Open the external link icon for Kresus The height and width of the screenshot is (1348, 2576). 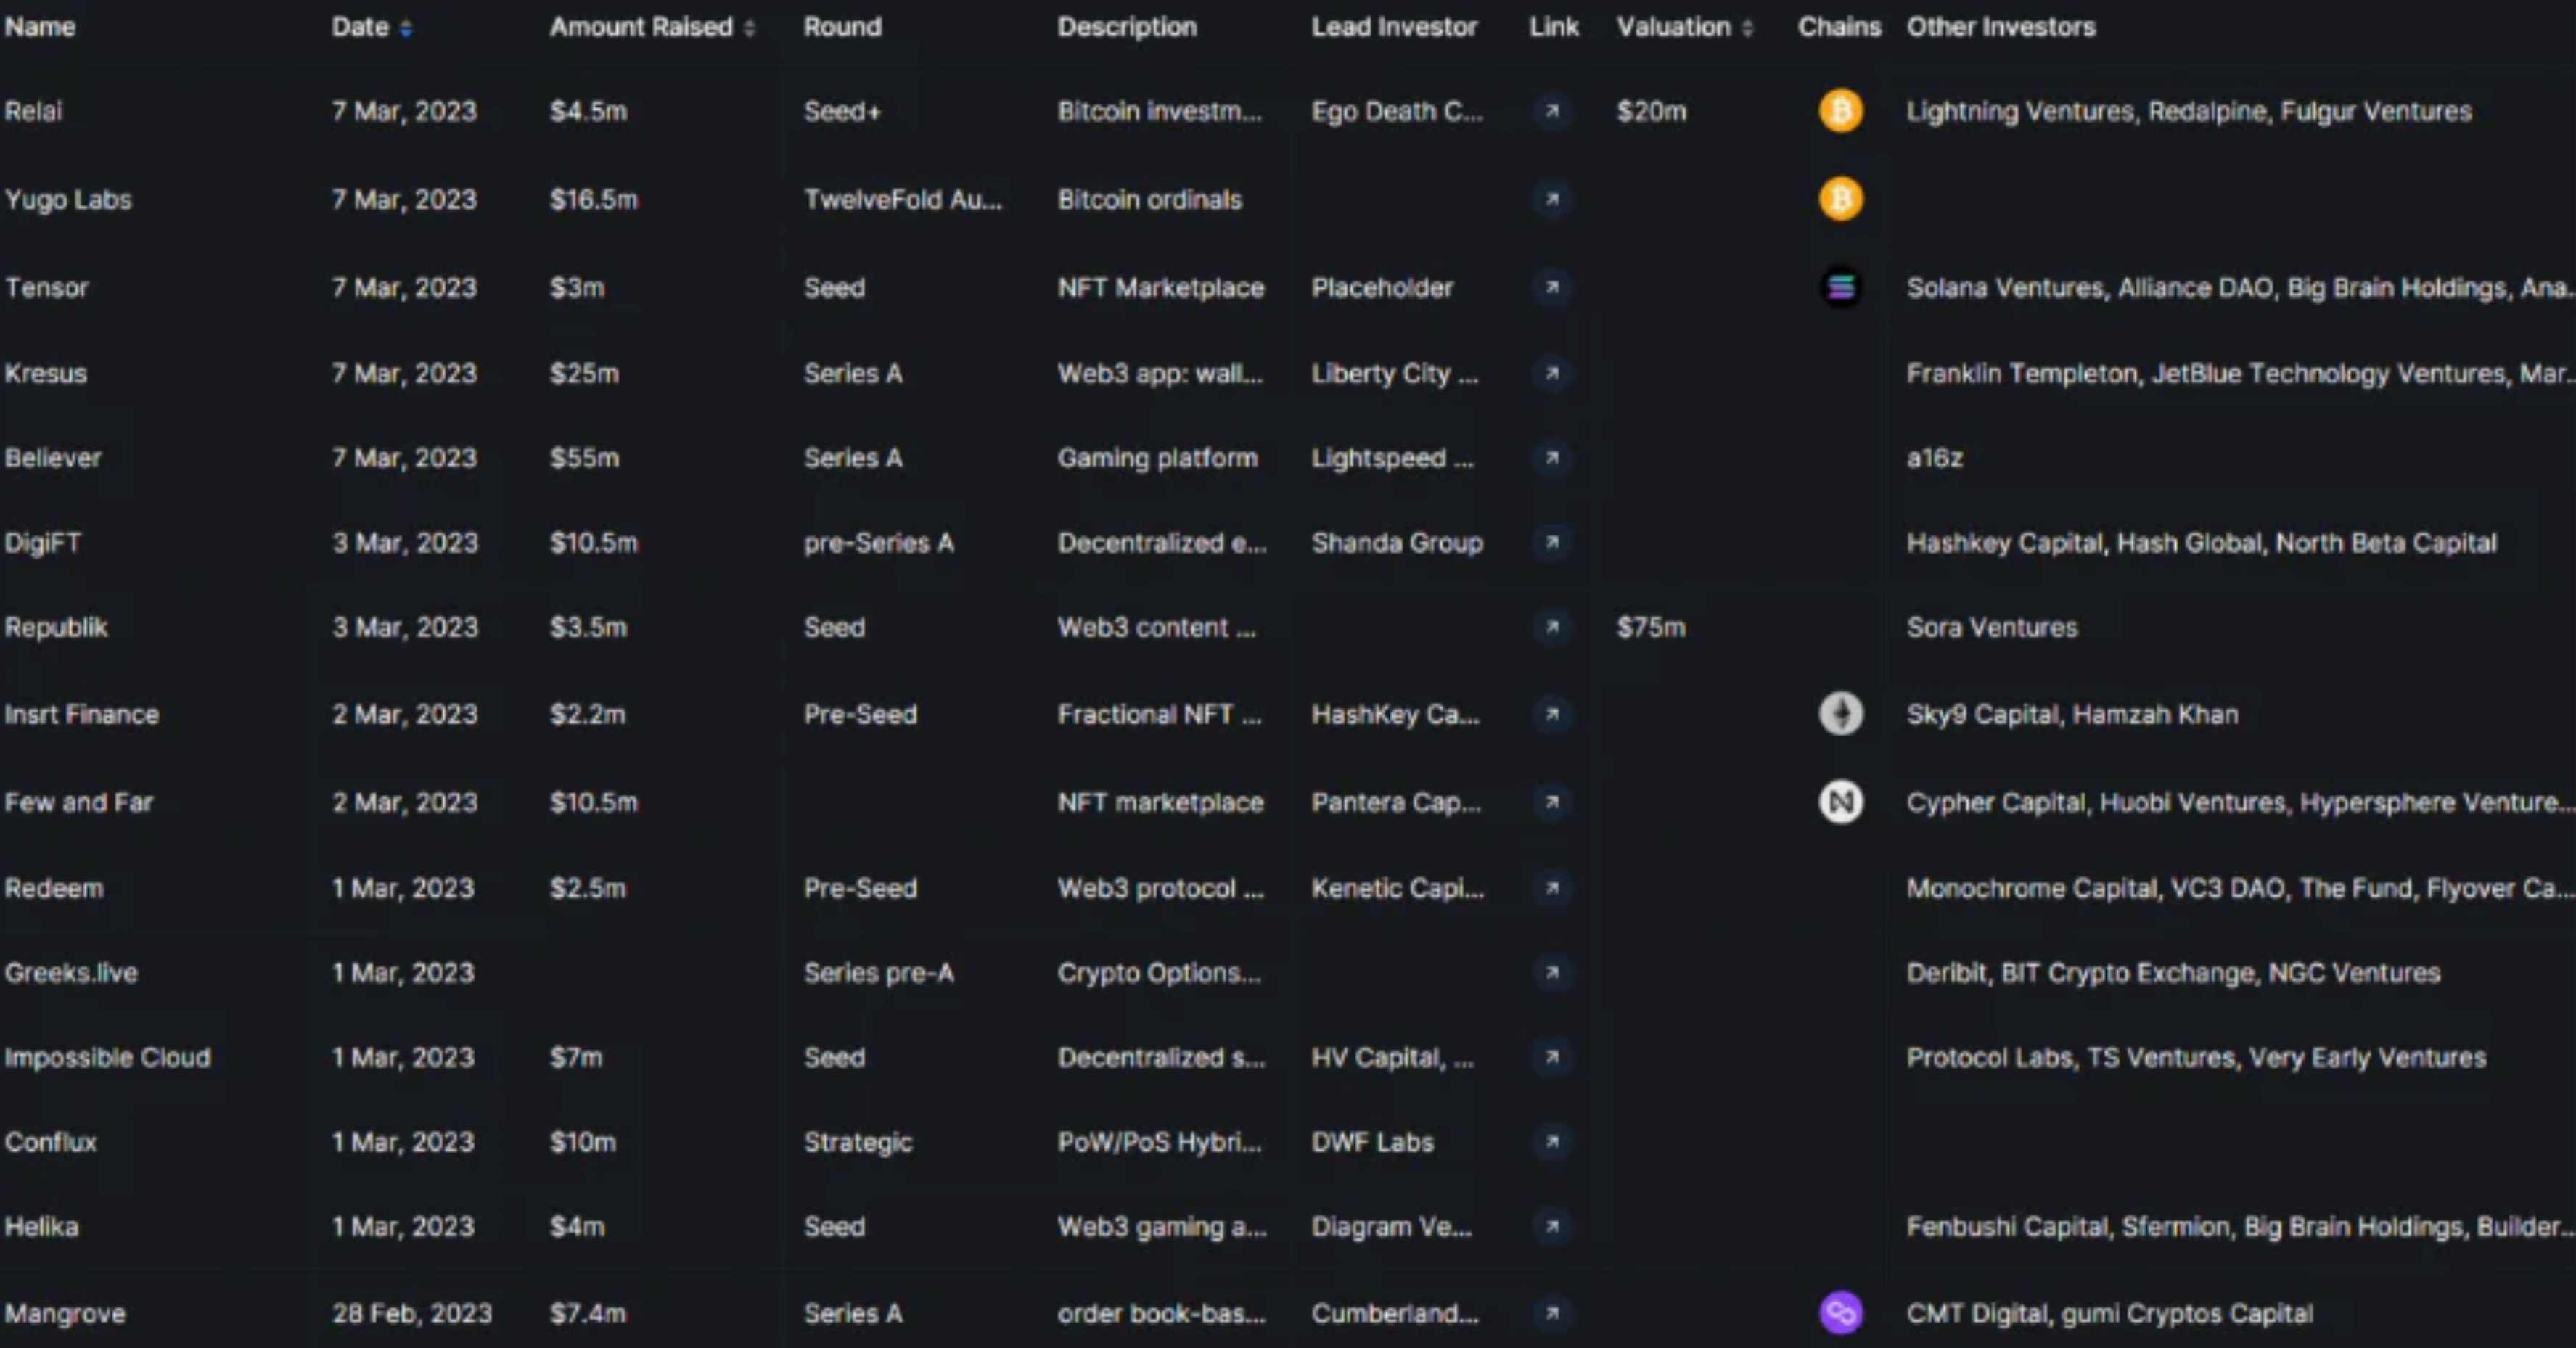pos(1552,373)
